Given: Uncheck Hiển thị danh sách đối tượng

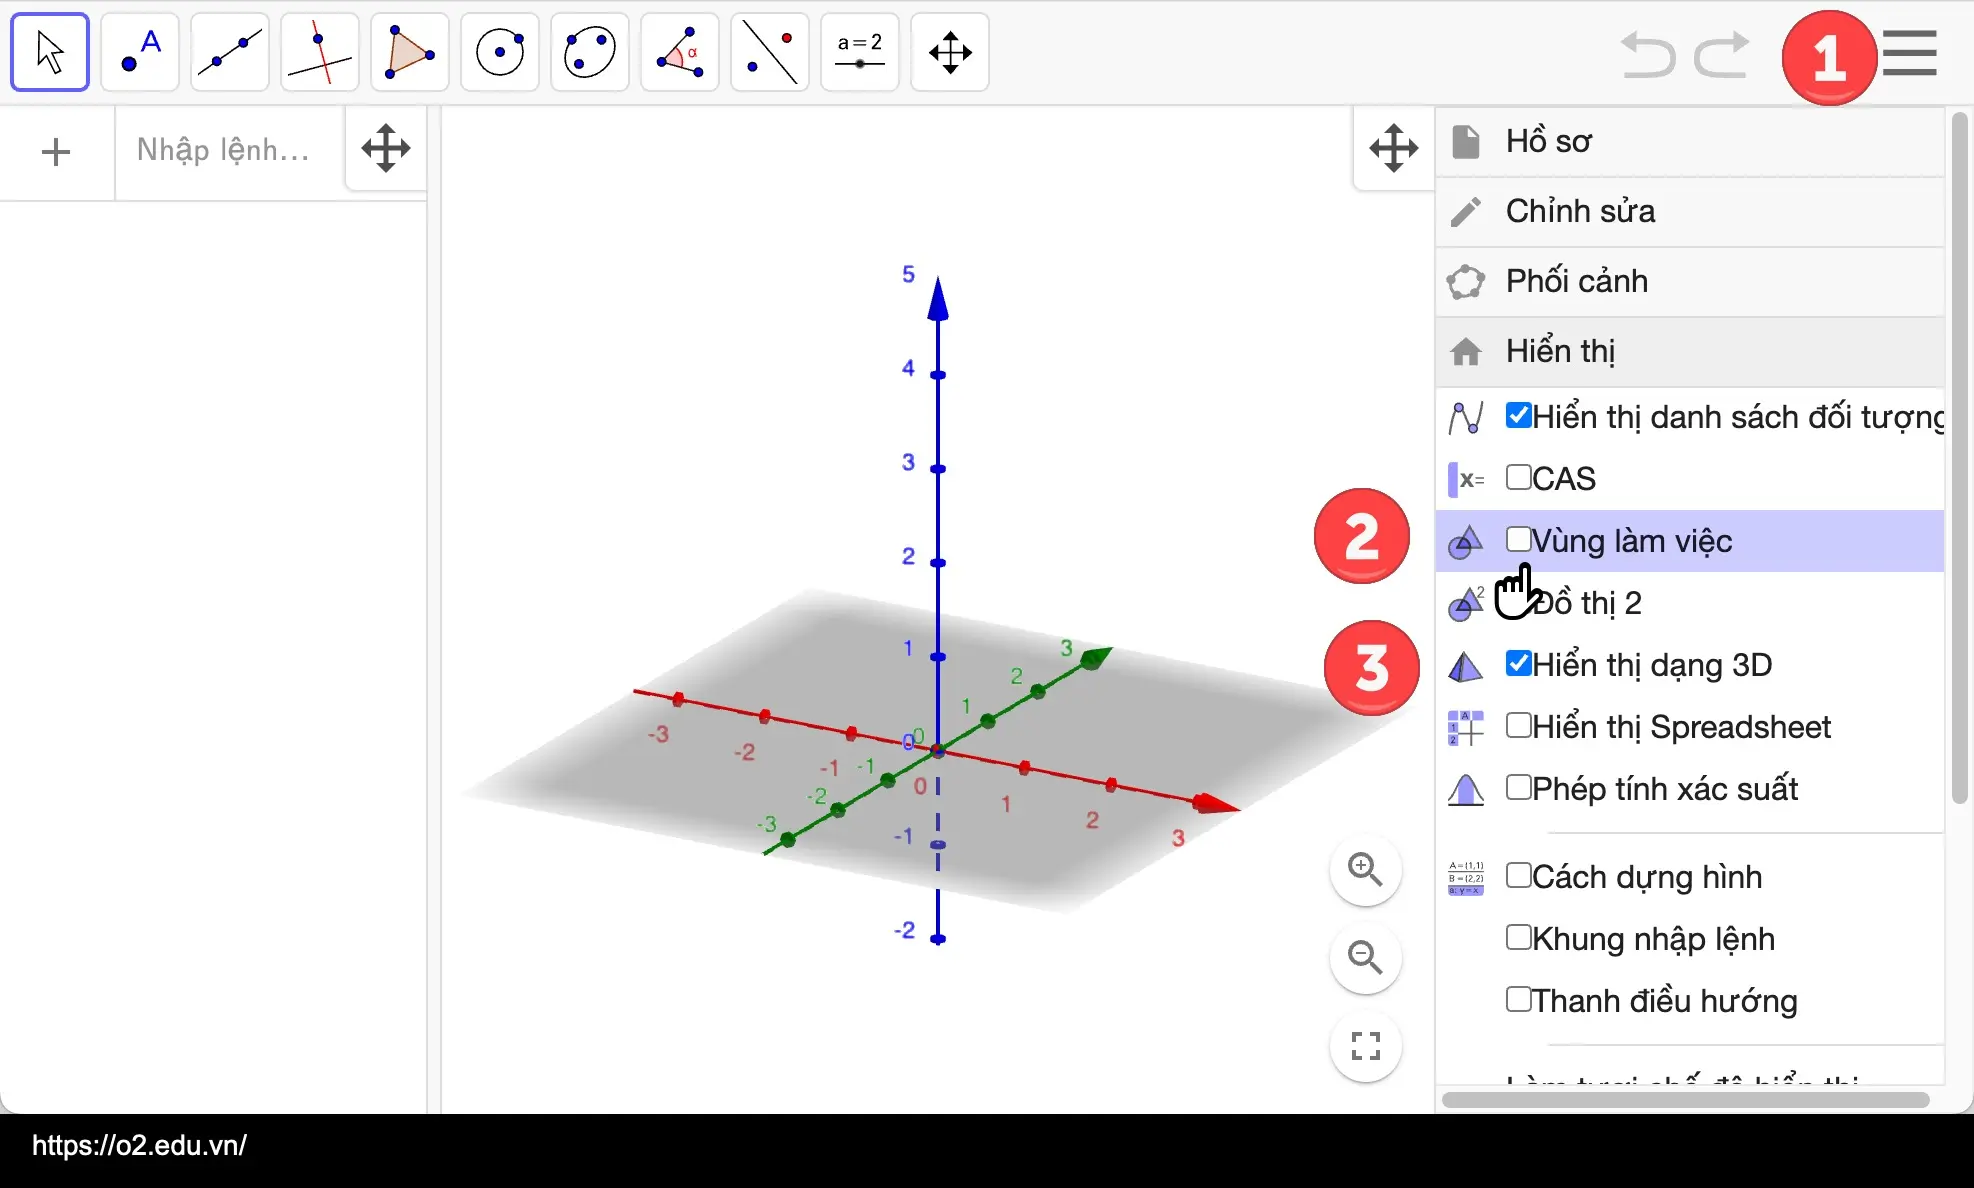Looking at the screenshot, I should [1518, 415].
